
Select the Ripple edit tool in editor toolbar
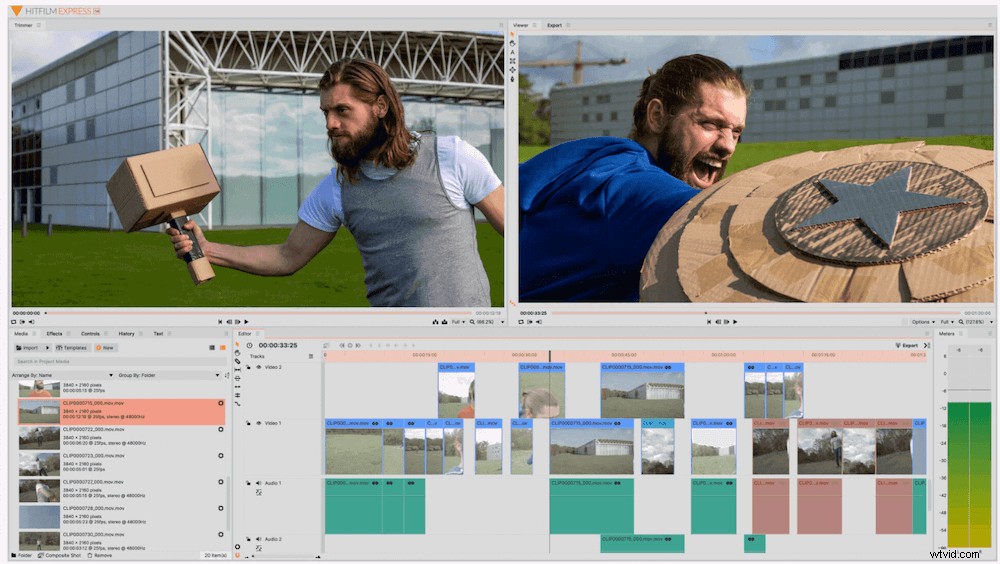(237, 387)
